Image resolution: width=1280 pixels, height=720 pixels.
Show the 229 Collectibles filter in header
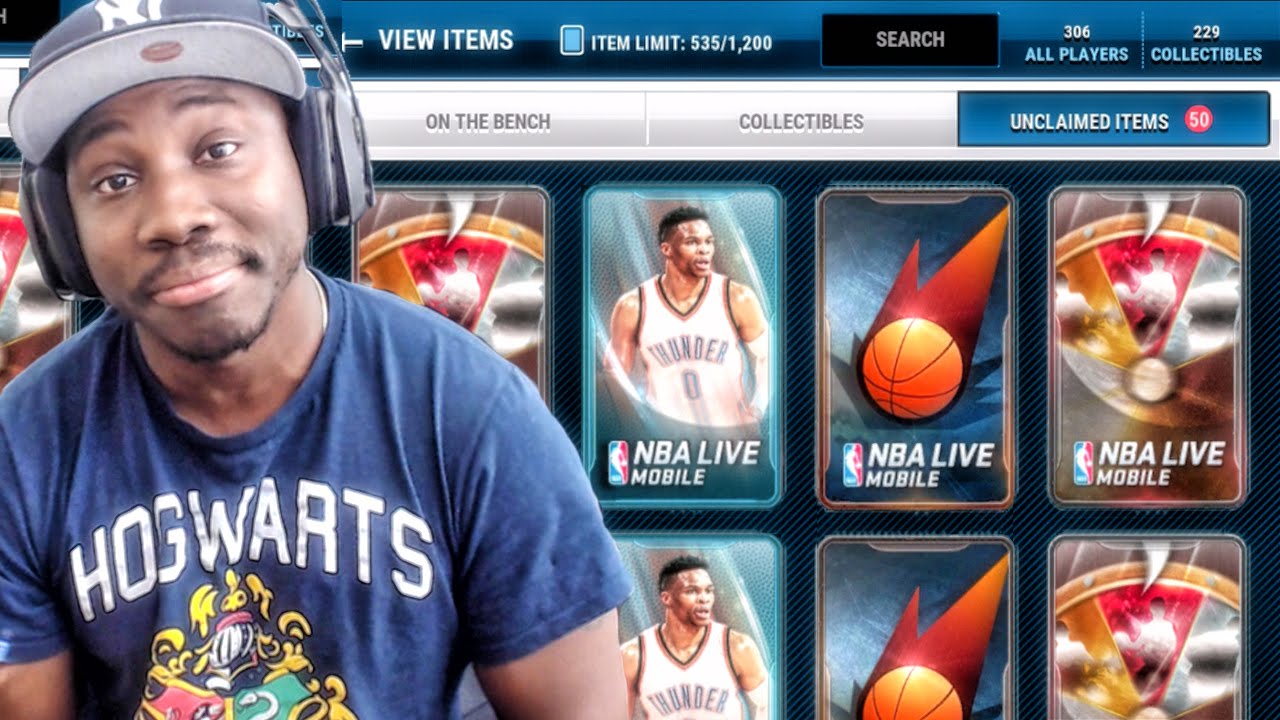tap(1206, 44)
